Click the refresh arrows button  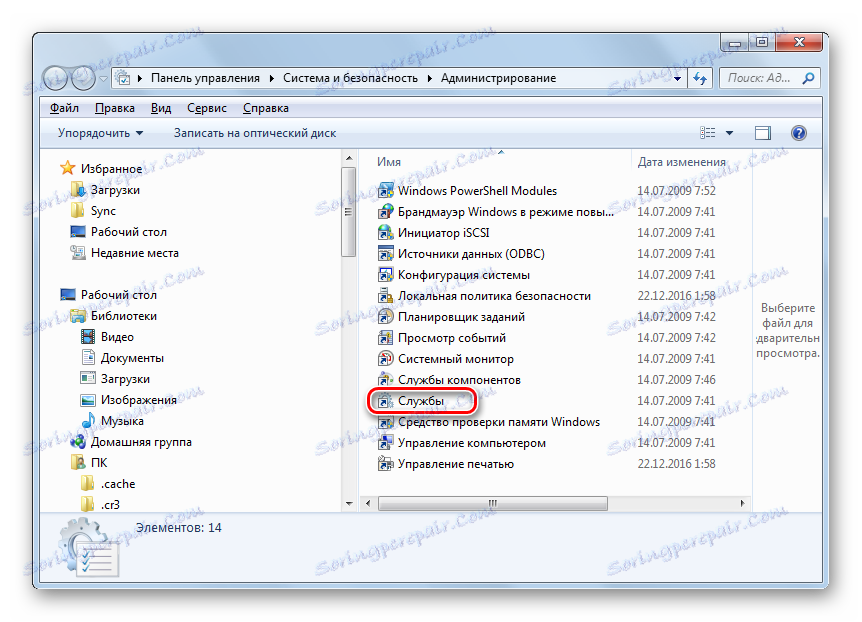click(x=700, y=78)
